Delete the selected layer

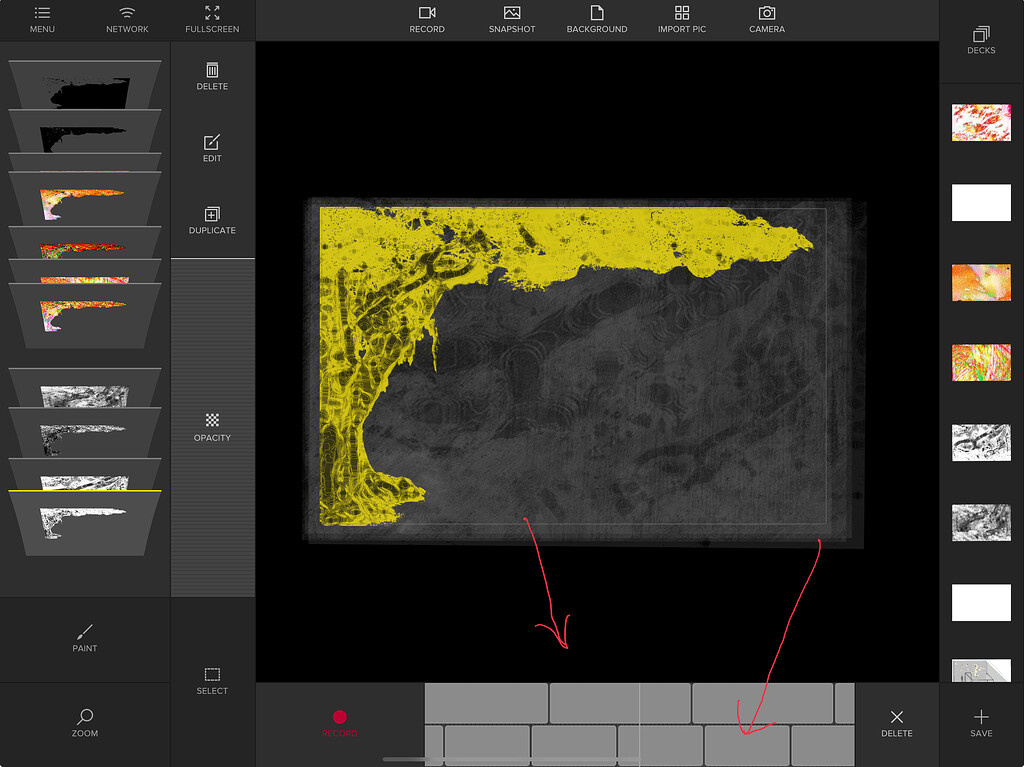(x=212, y=78)
